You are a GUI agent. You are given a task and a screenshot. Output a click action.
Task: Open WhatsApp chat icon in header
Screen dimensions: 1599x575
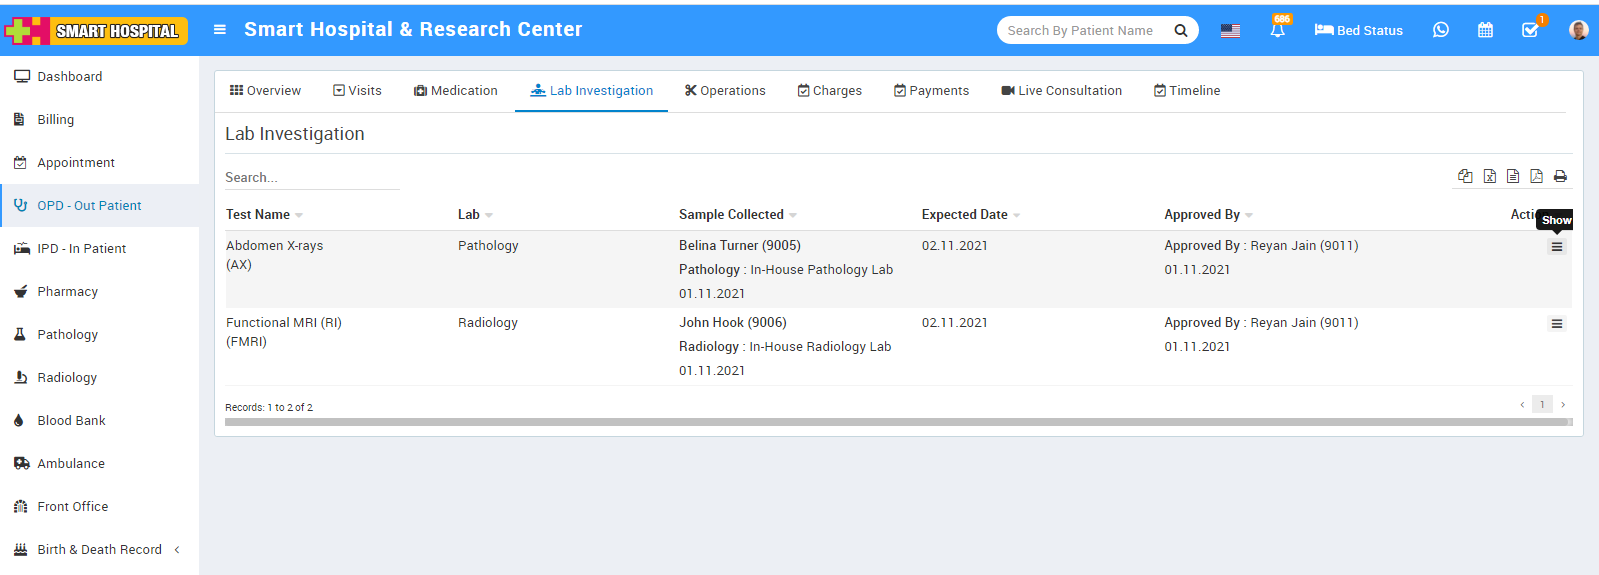(1440, 30)
